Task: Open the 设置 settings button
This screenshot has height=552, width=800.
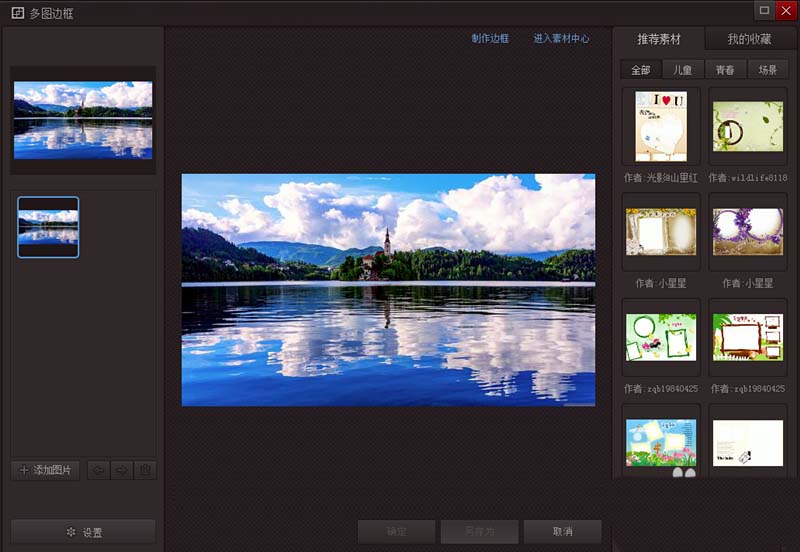Action: tap(84, 532)
